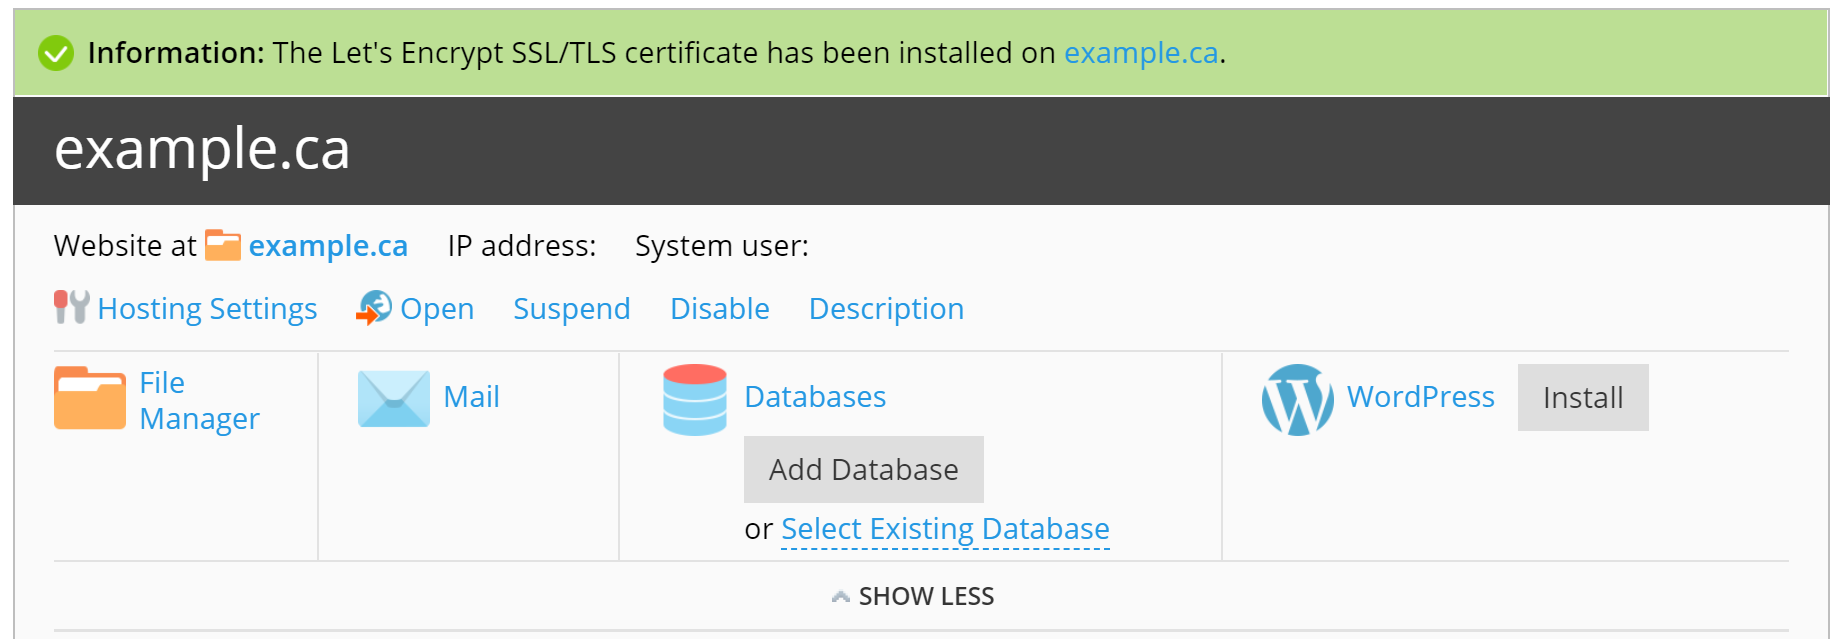Go to the Mail link

coord(471,397)
